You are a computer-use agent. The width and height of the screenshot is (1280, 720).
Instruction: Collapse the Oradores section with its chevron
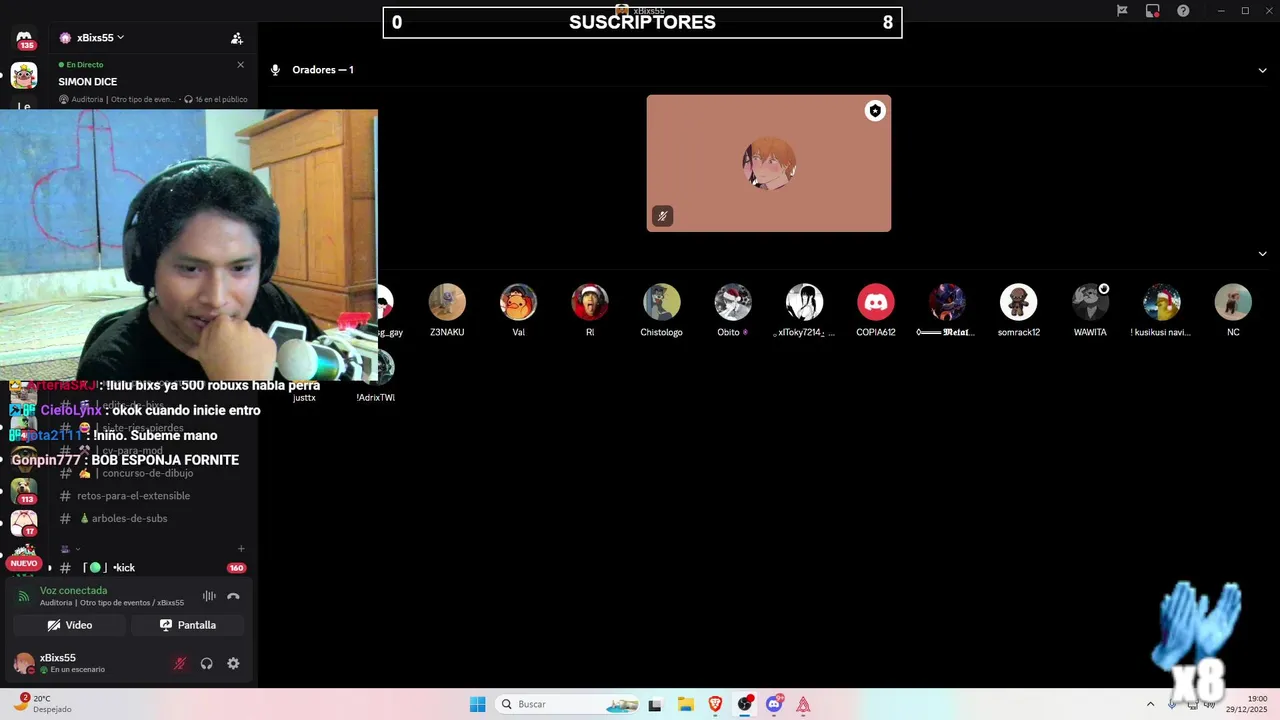[x=1262, y=70]
